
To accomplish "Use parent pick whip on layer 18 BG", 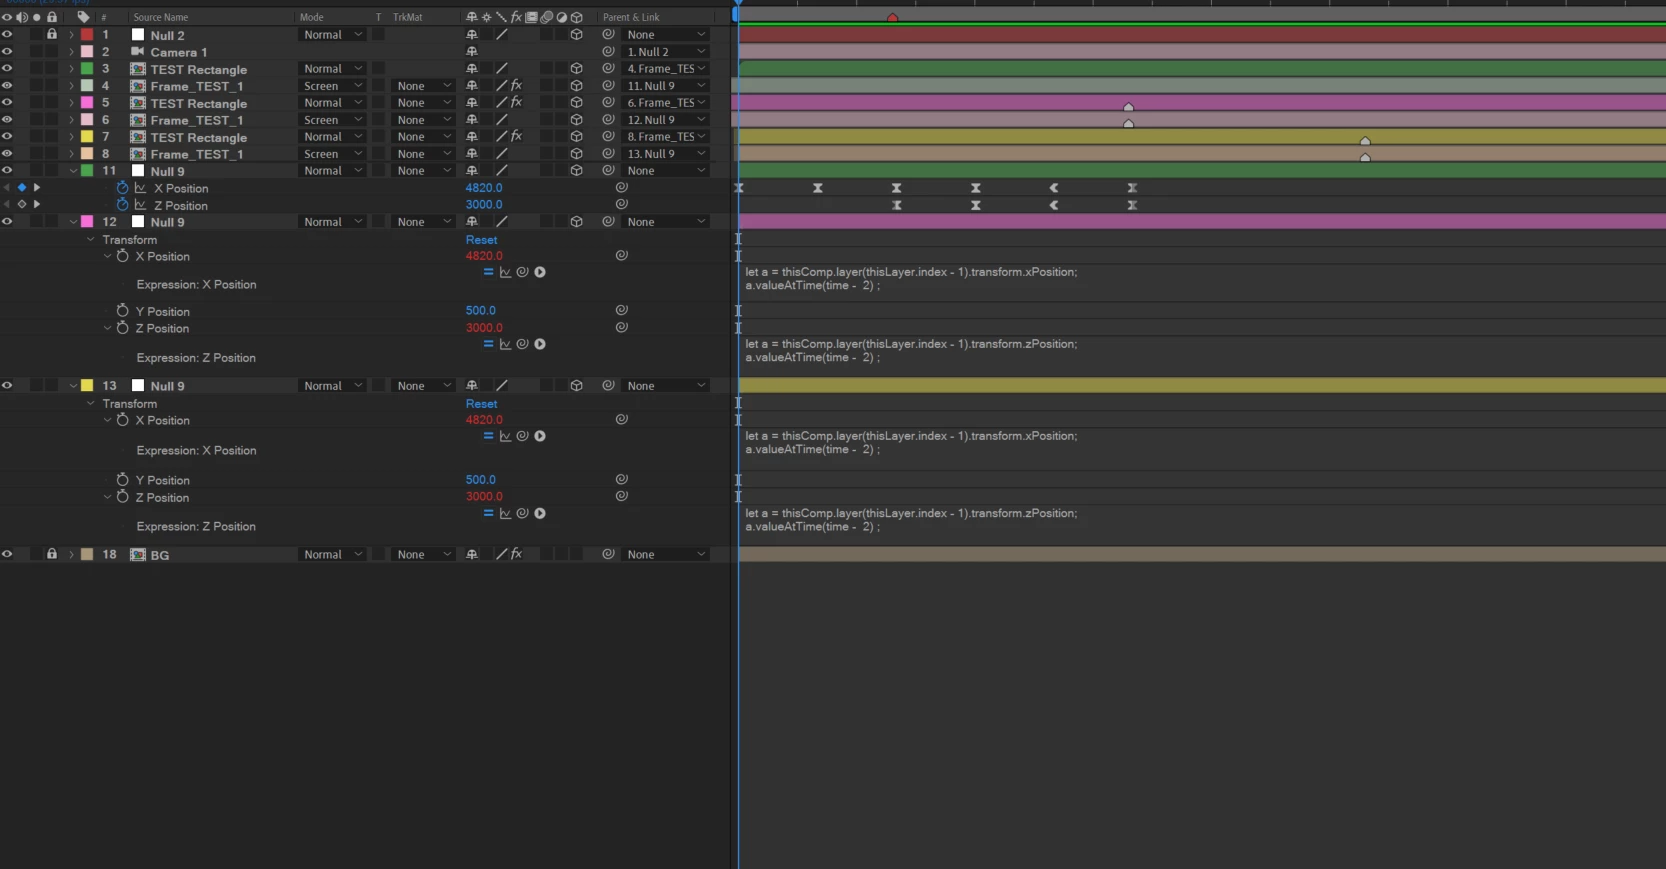I will click(x=608, y=554).
